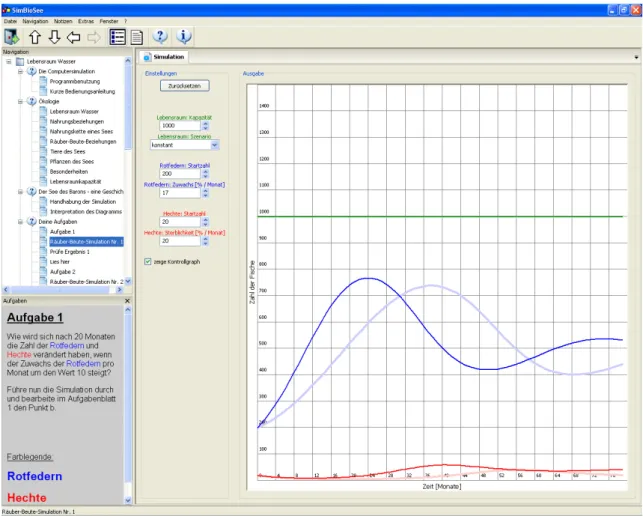Open Handhabung der Simulation page

point(83,201)
